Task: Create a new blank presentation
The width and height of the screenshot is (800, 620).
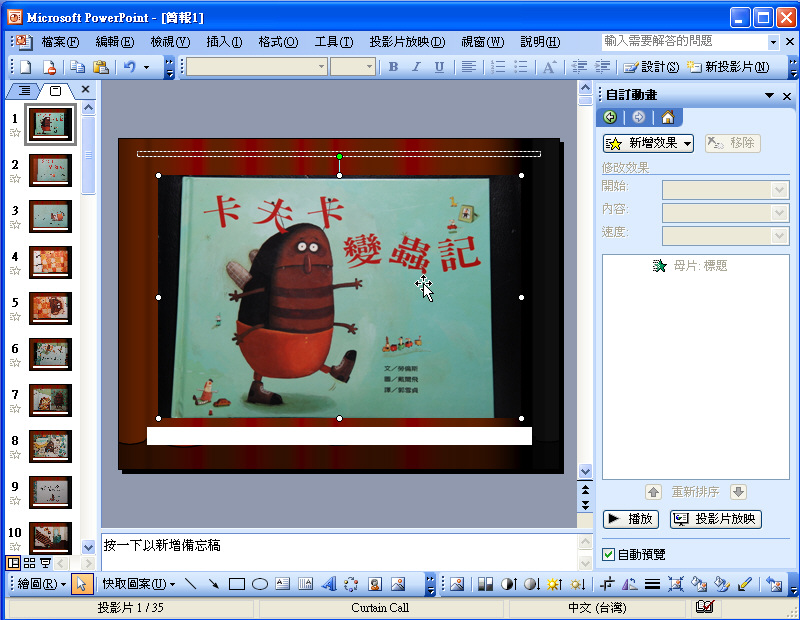Action: point(26,67)
